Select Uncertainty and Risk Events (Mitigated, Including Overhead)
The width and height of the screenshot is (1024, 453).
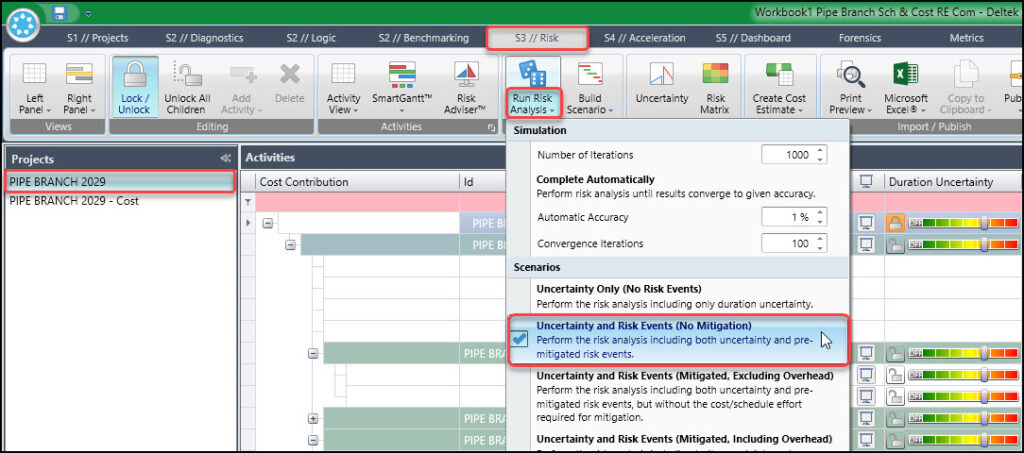(x=677, y=441)
